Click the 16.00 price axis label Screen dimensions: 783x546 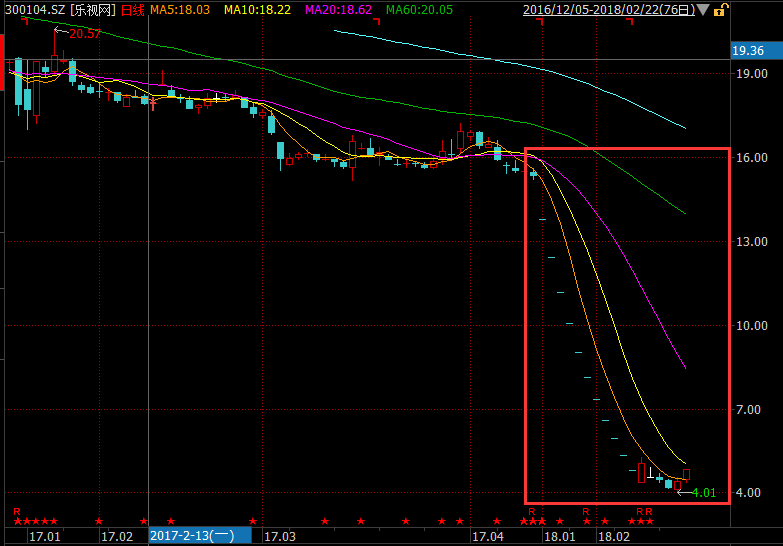[x=752, y=158]
